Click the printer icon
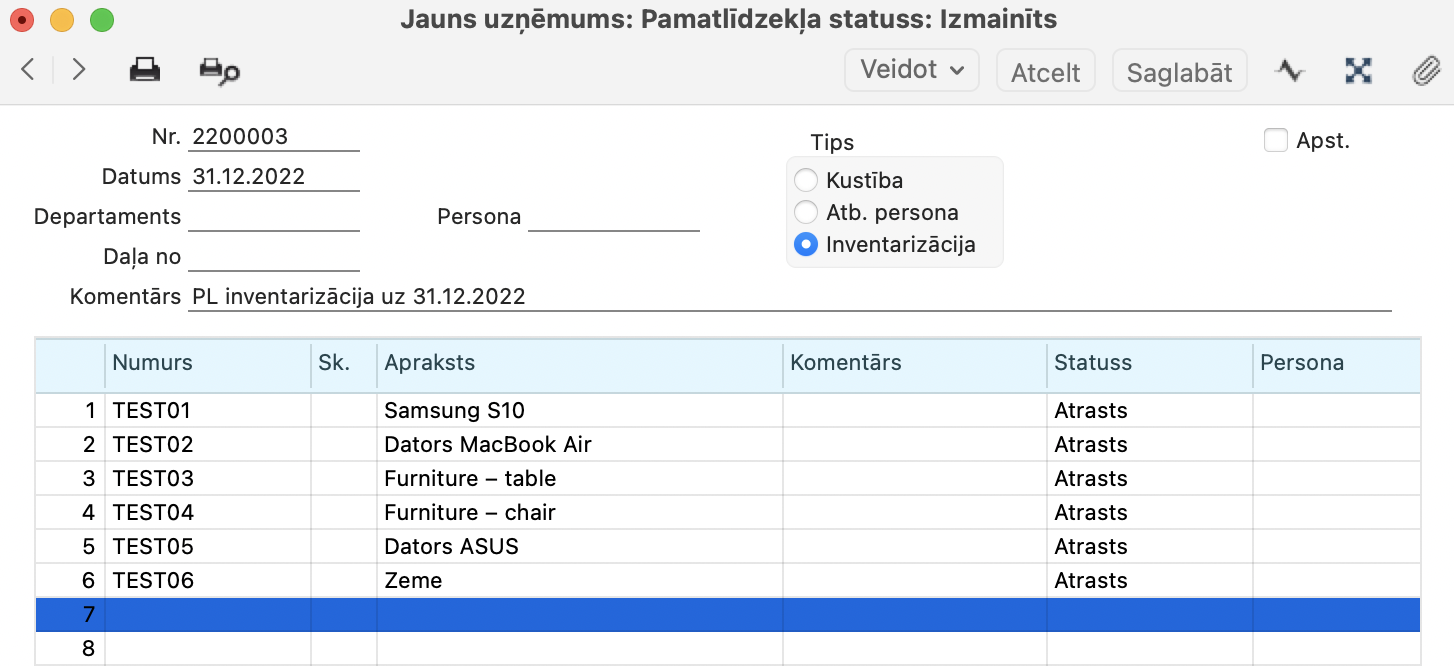This screenshot has width=1454, height=666. (x=145, y=70)
